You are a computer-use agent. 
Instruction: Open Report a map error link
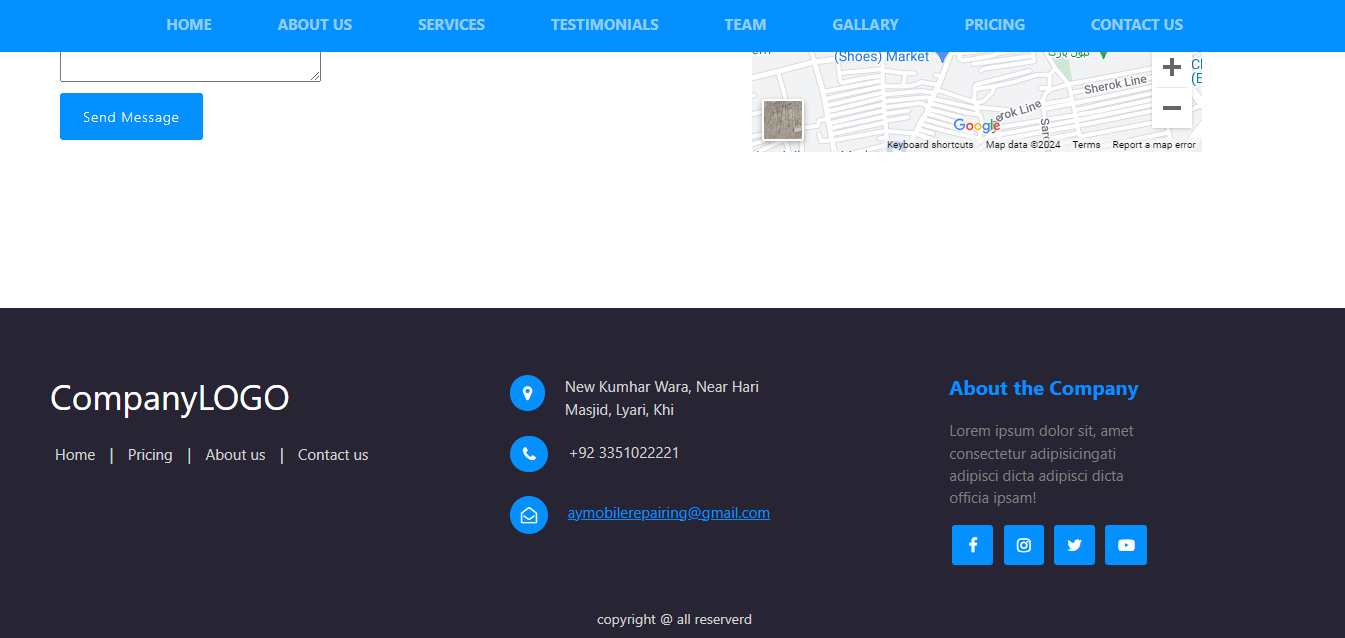(x=1153, y=145)
